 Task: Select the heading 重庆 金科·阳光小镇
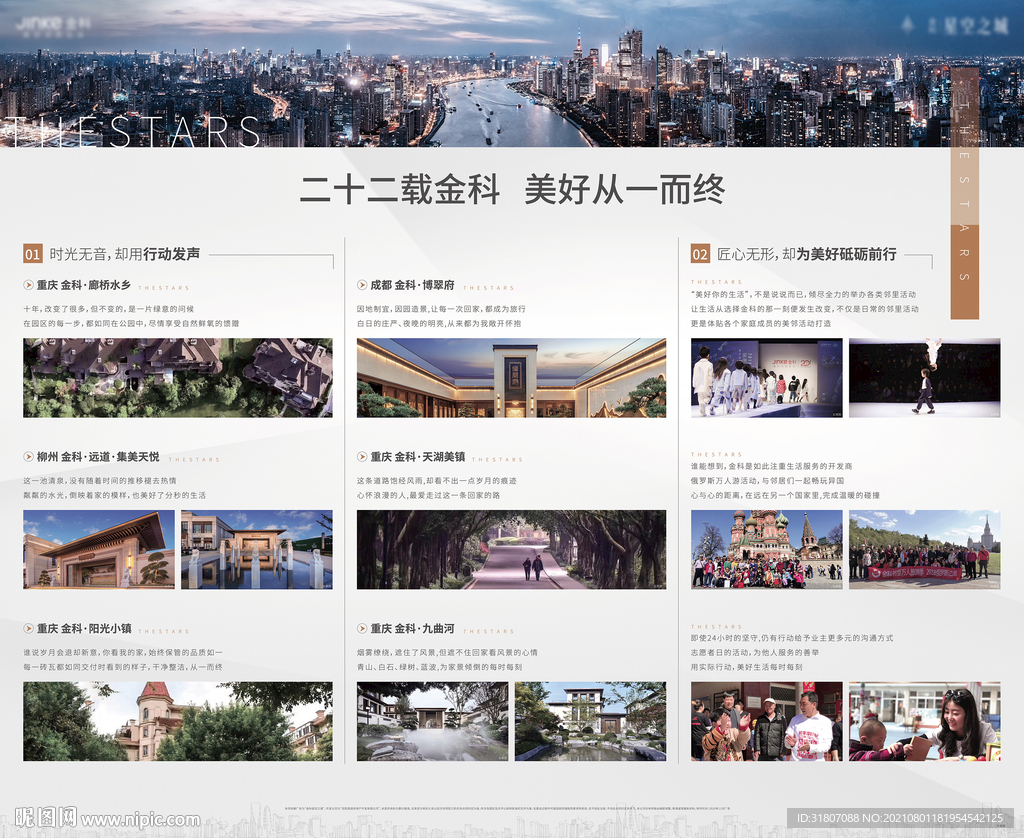tap(84, 628)
